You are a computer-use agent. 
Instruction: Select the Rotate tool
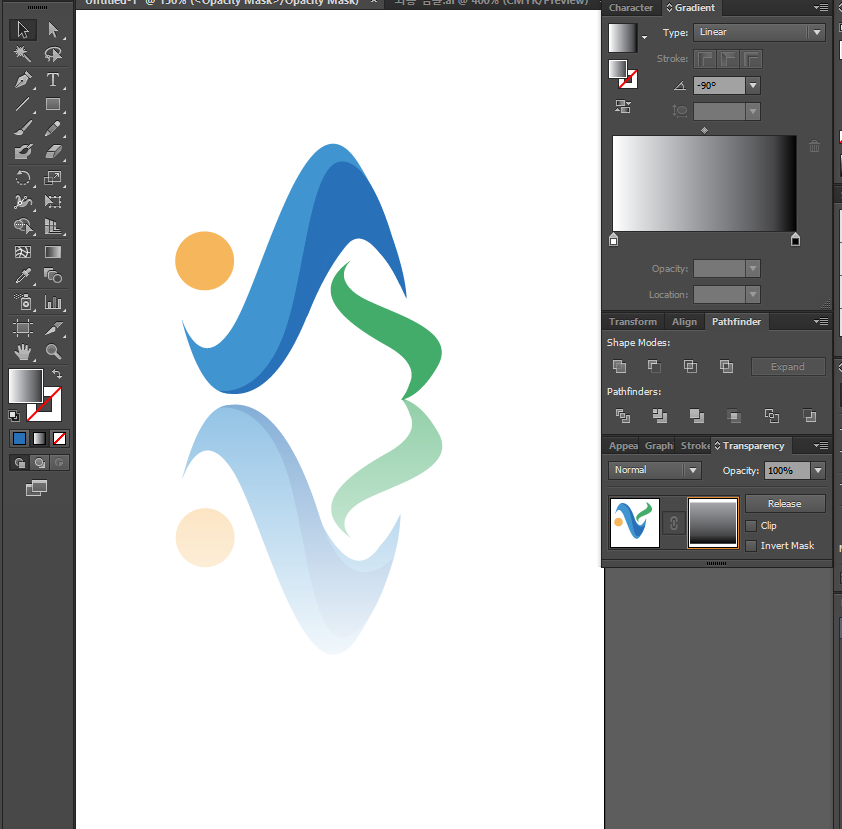[x=23, y=178]
